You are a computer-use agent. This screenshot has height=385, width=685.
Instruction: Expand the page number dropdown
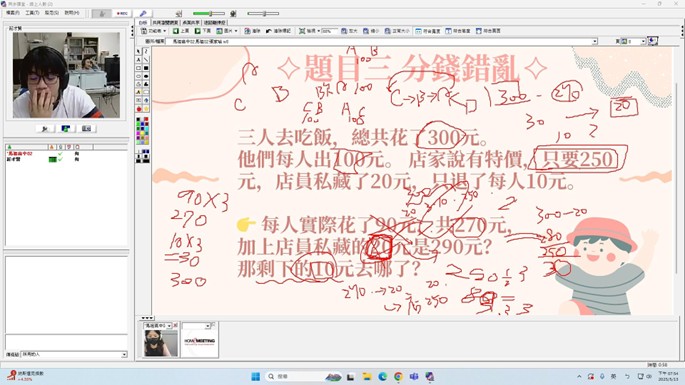[x=643, y=42]
